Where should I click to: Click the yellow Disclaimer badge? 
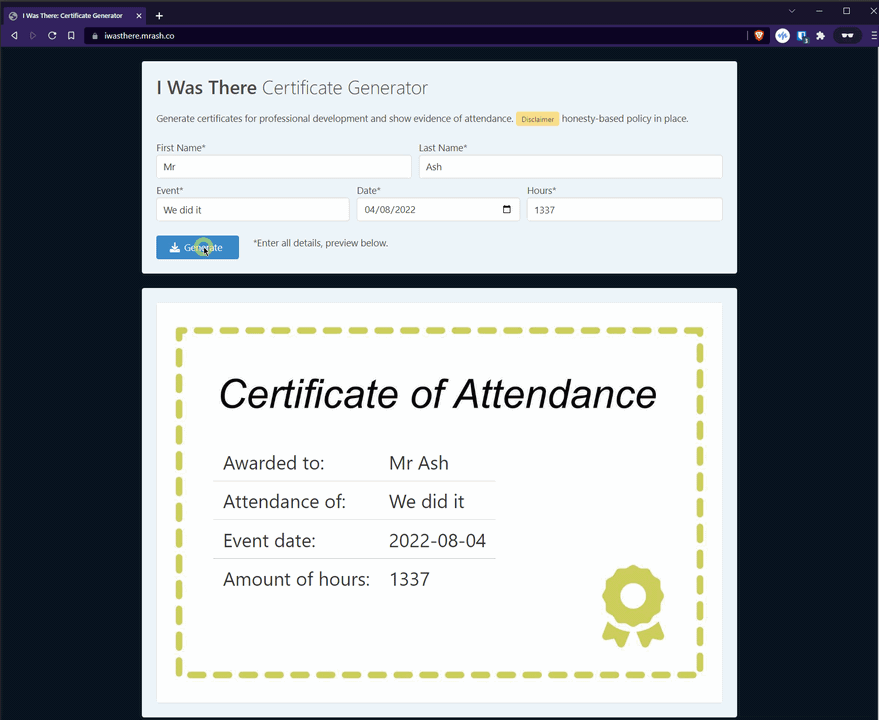537,119
